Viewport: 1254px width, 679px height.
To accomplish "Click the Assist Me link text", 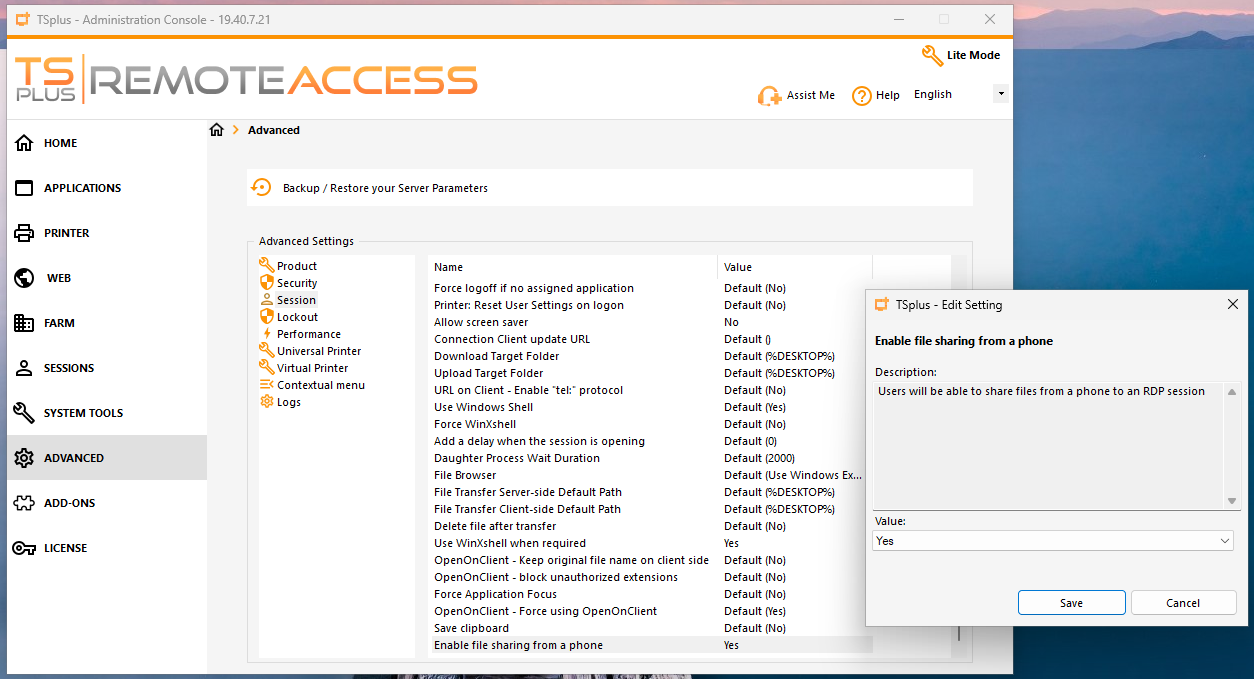I will coord(811,95).
